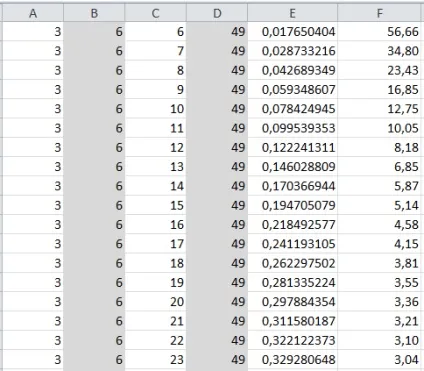The height and width of the screenshot is (371, 424).
Task: Select cell showing 56,66
Action: click(x=379, y=32)
